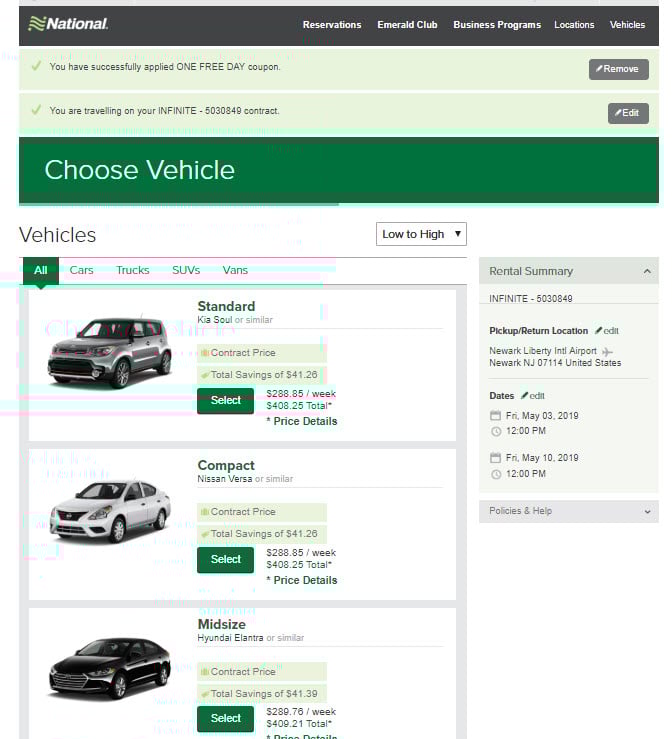Select the Compact Nissan Versa vehicle
The image size is (672, 739).
point(225,559)
